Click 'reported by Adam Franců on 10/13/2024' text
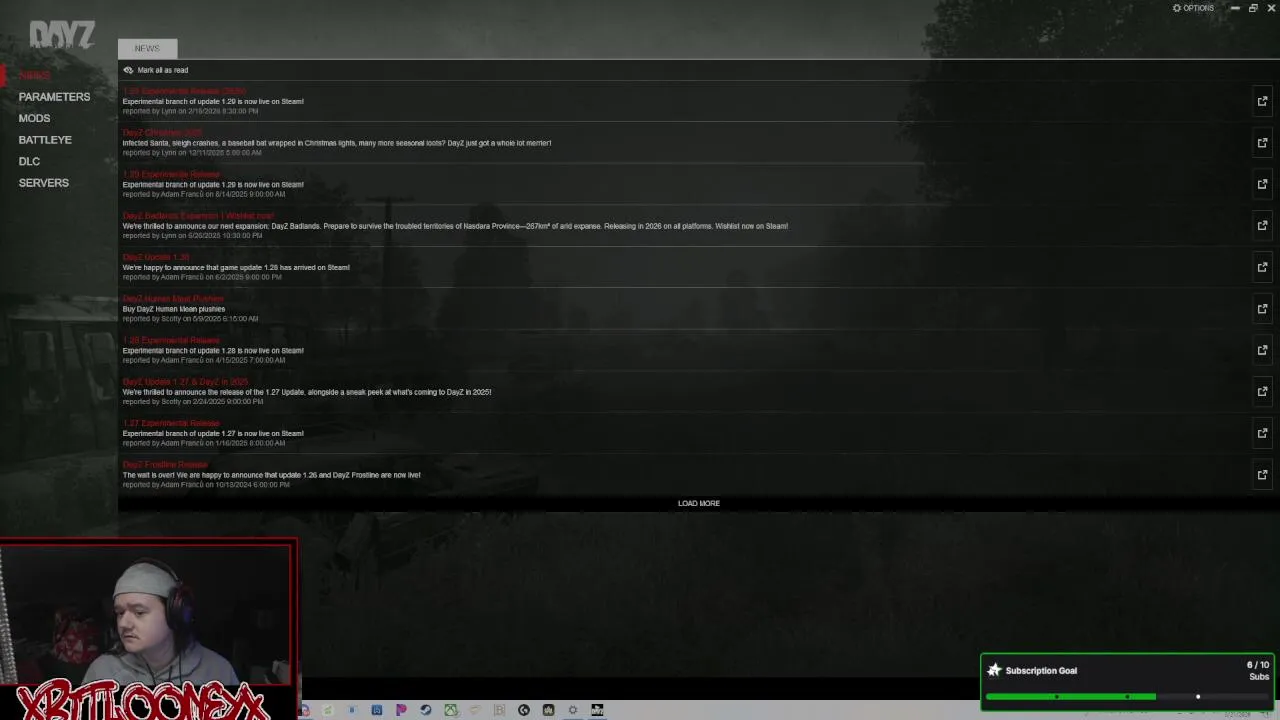The width and height of the screenshot is (1280, 720). click(x=206, y=485)
